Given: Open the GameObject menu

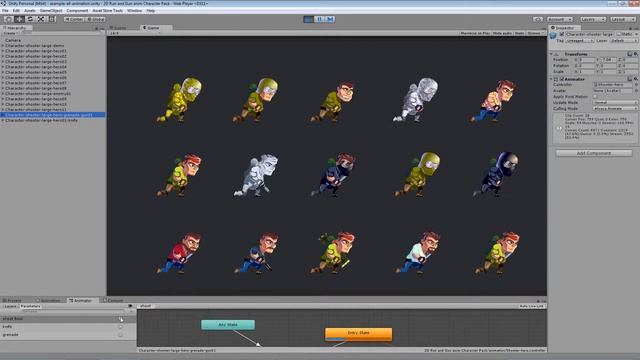Looking at the screenshot, I should [51, 11].
